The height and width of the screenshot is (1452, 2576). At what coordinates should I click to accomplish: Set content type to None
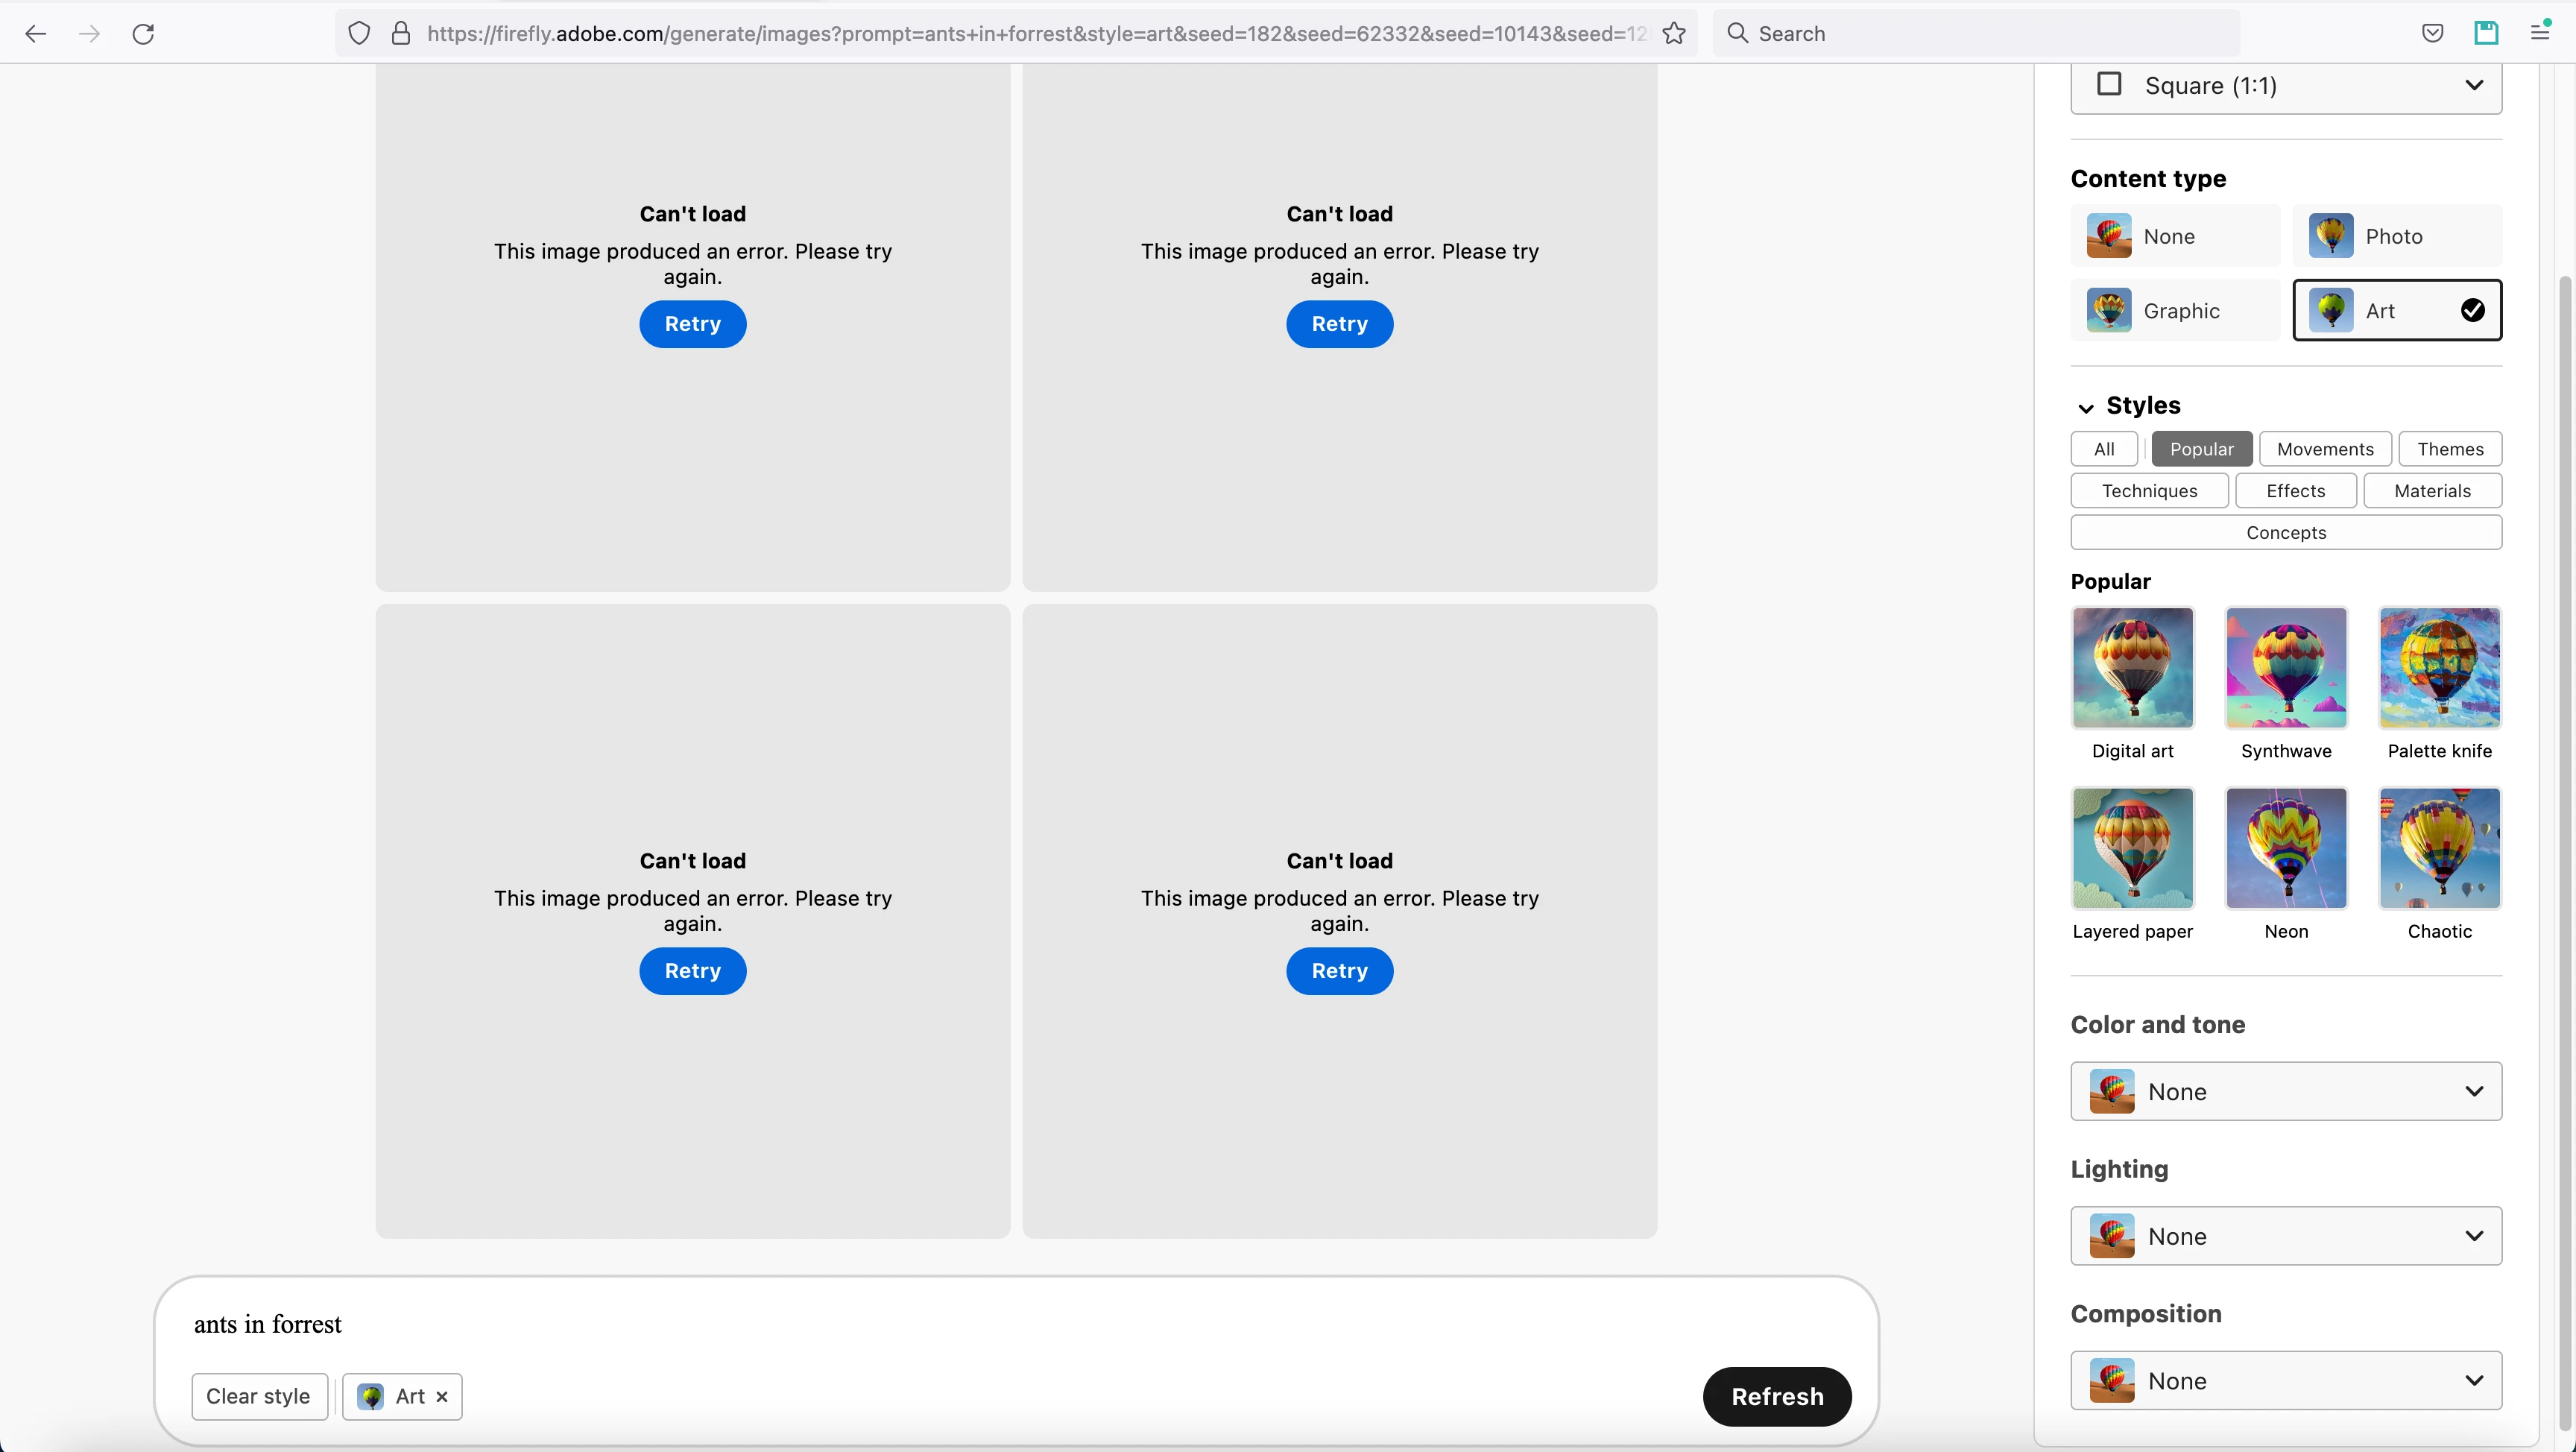coord(2175,236)
